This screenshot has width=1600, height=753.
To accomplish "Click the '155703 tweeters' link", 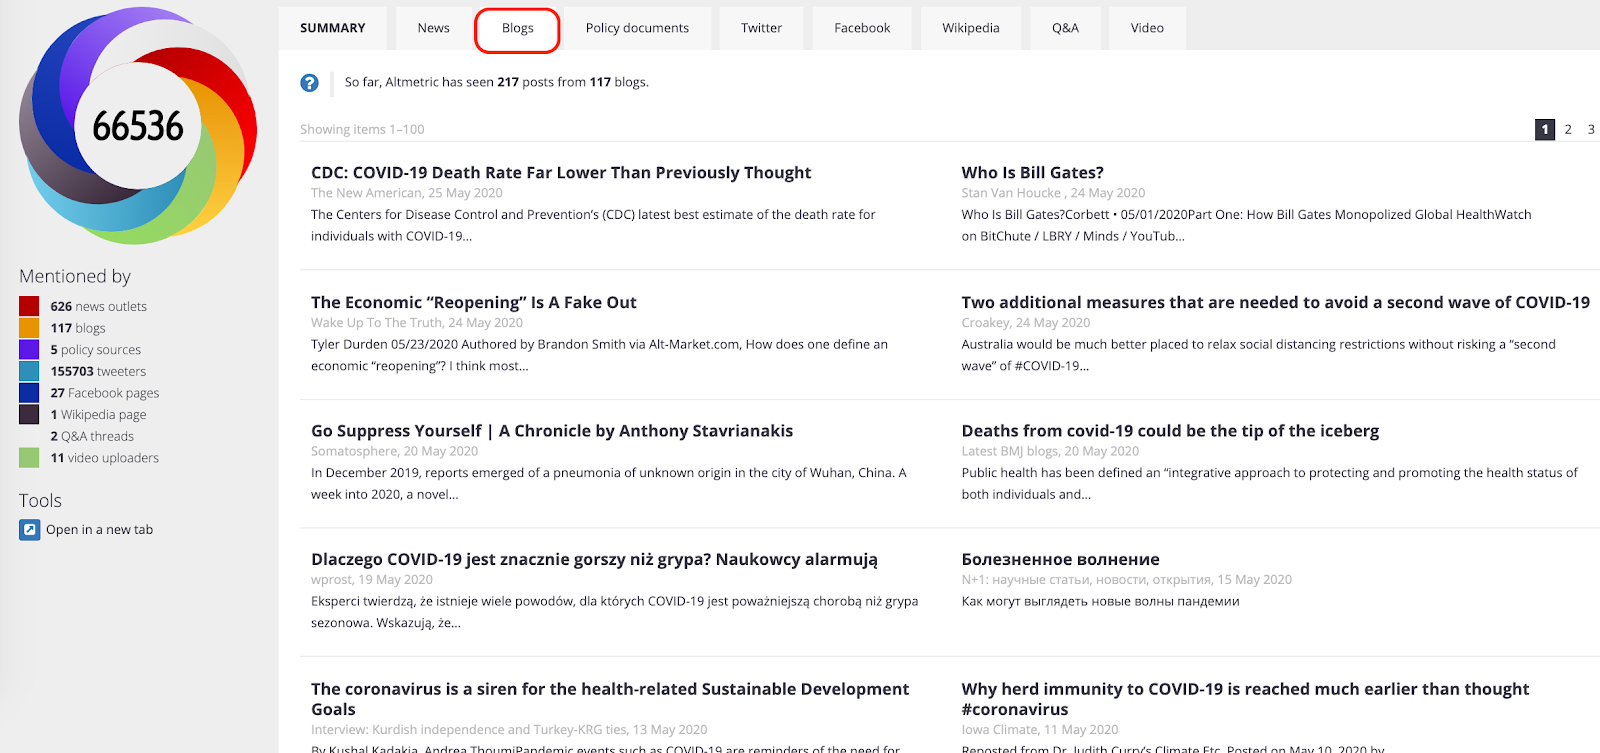I will (98, 371).
